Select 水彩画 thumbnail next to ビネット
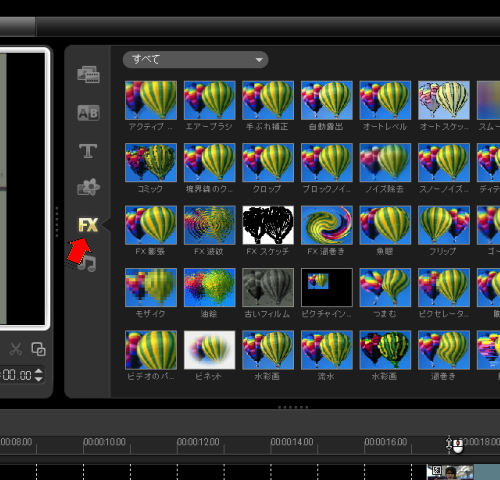 click(x=268, y=350)
